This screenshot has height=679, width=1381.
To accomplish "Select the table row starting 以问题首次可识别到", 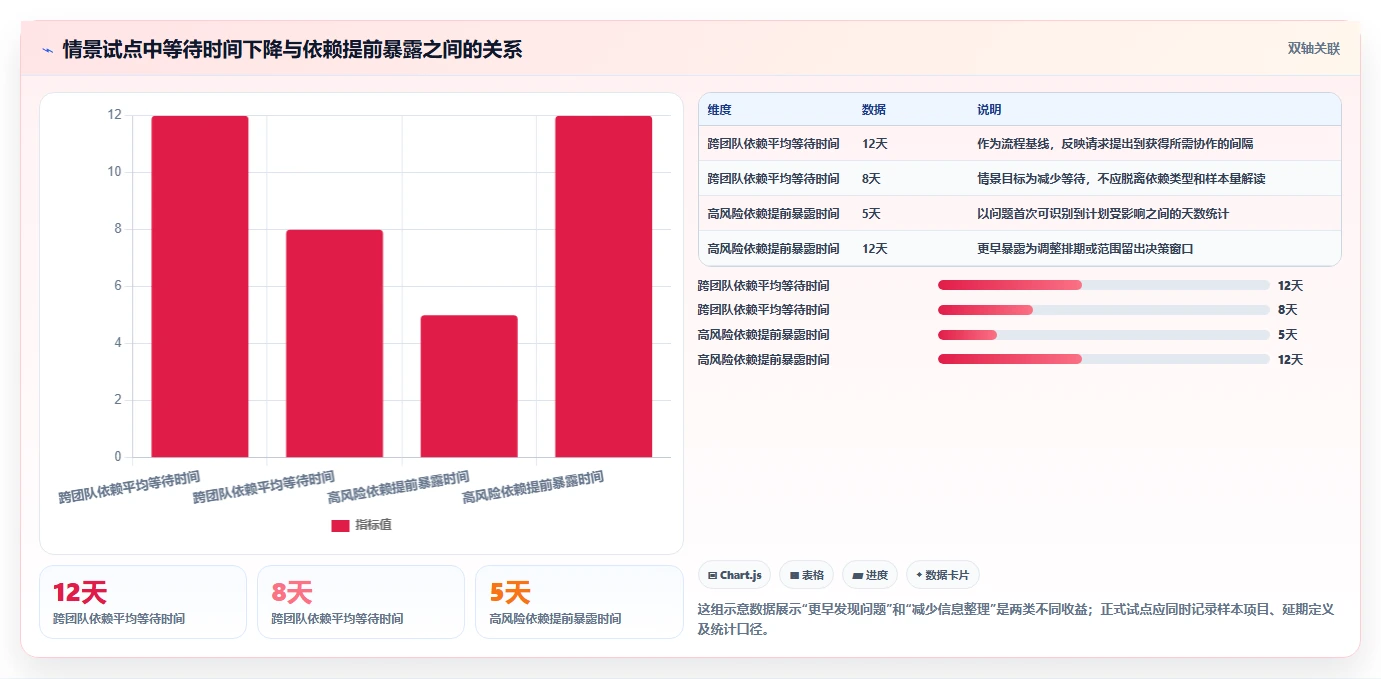I will pyautogui.click(x=1020, y=213).
